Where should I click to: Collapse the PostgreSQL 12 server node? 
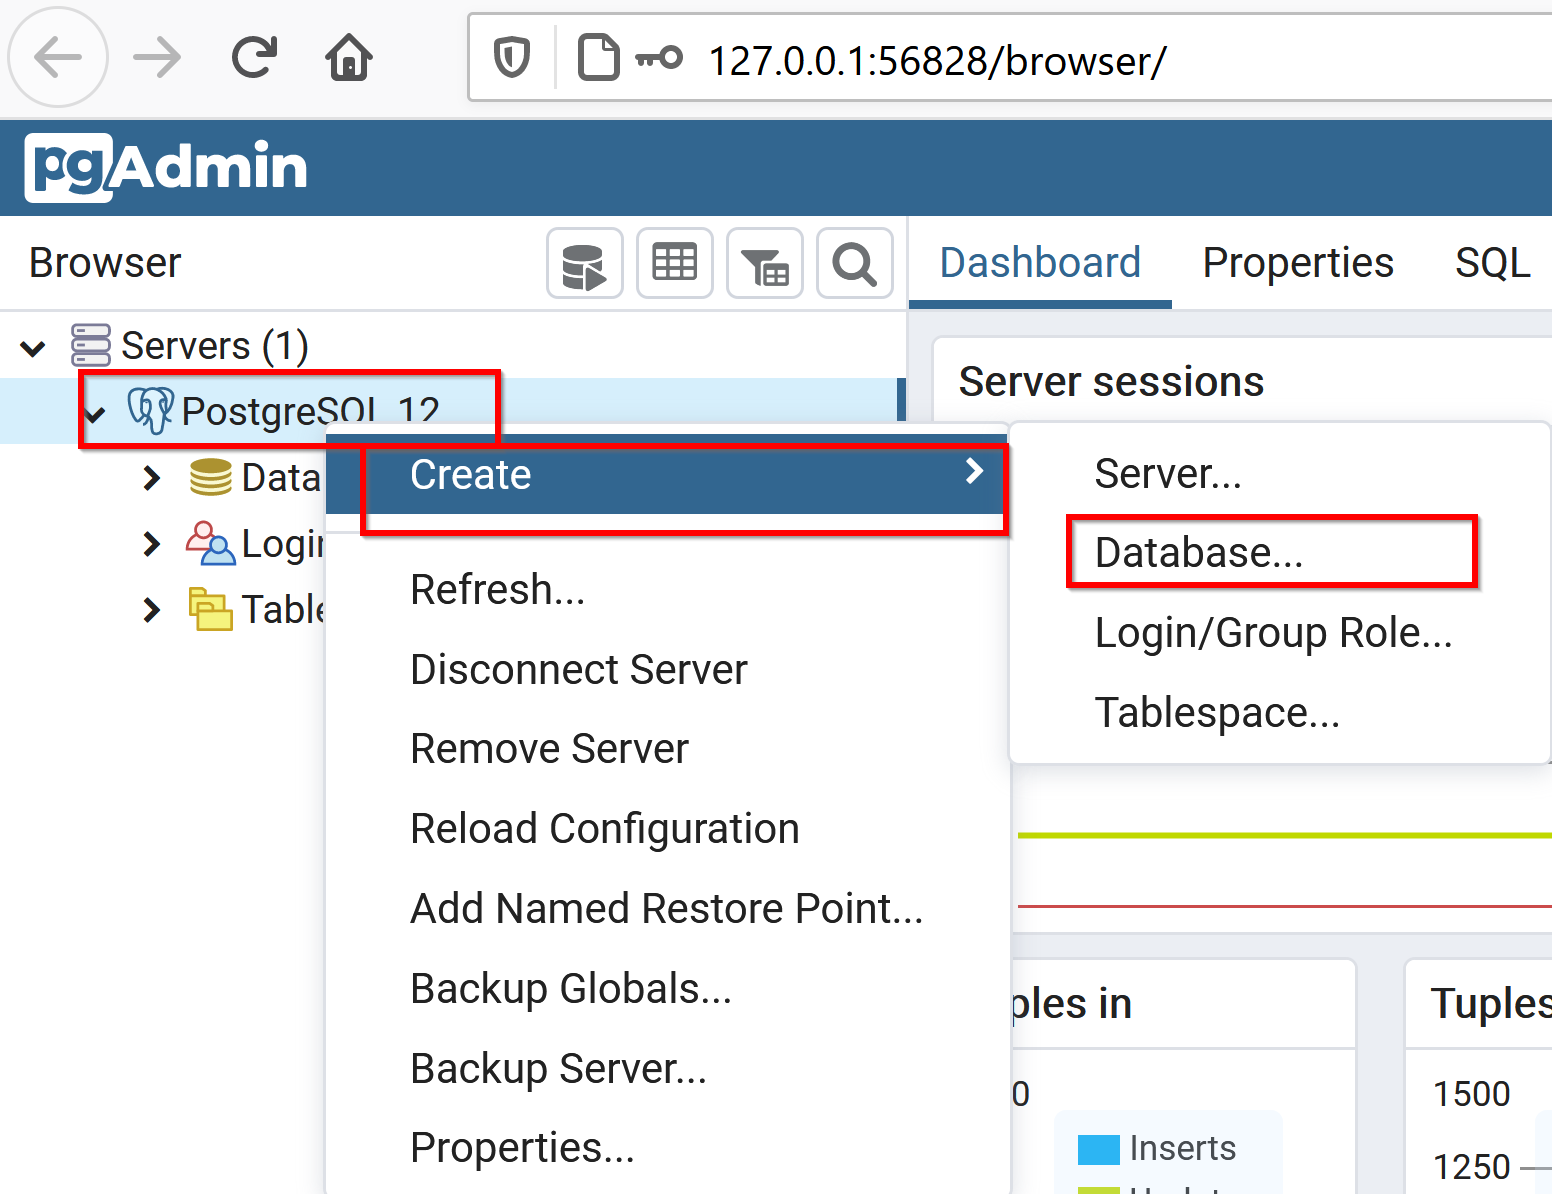point(96,413)
